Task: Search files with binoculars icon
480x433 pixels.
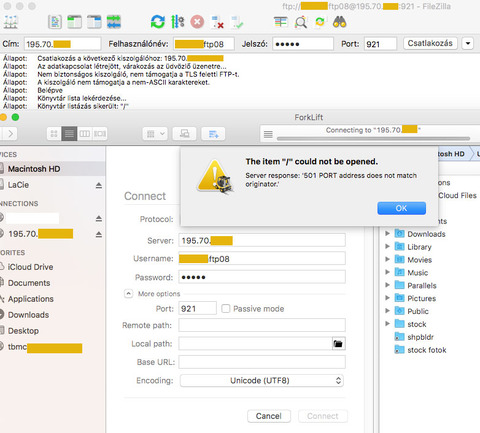Action: tap(340, 22)
